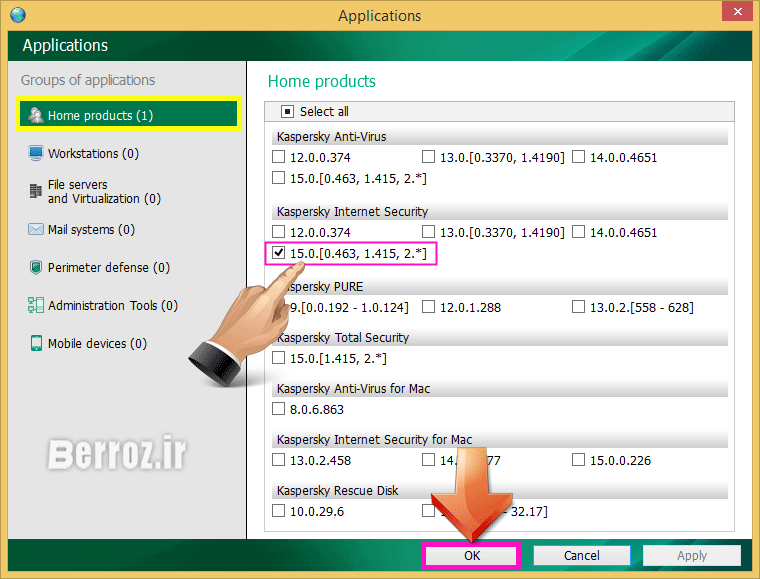Viewport: 760px width, 579px height.
Task: Select the Home products (1) group
Action: [128, 115]
